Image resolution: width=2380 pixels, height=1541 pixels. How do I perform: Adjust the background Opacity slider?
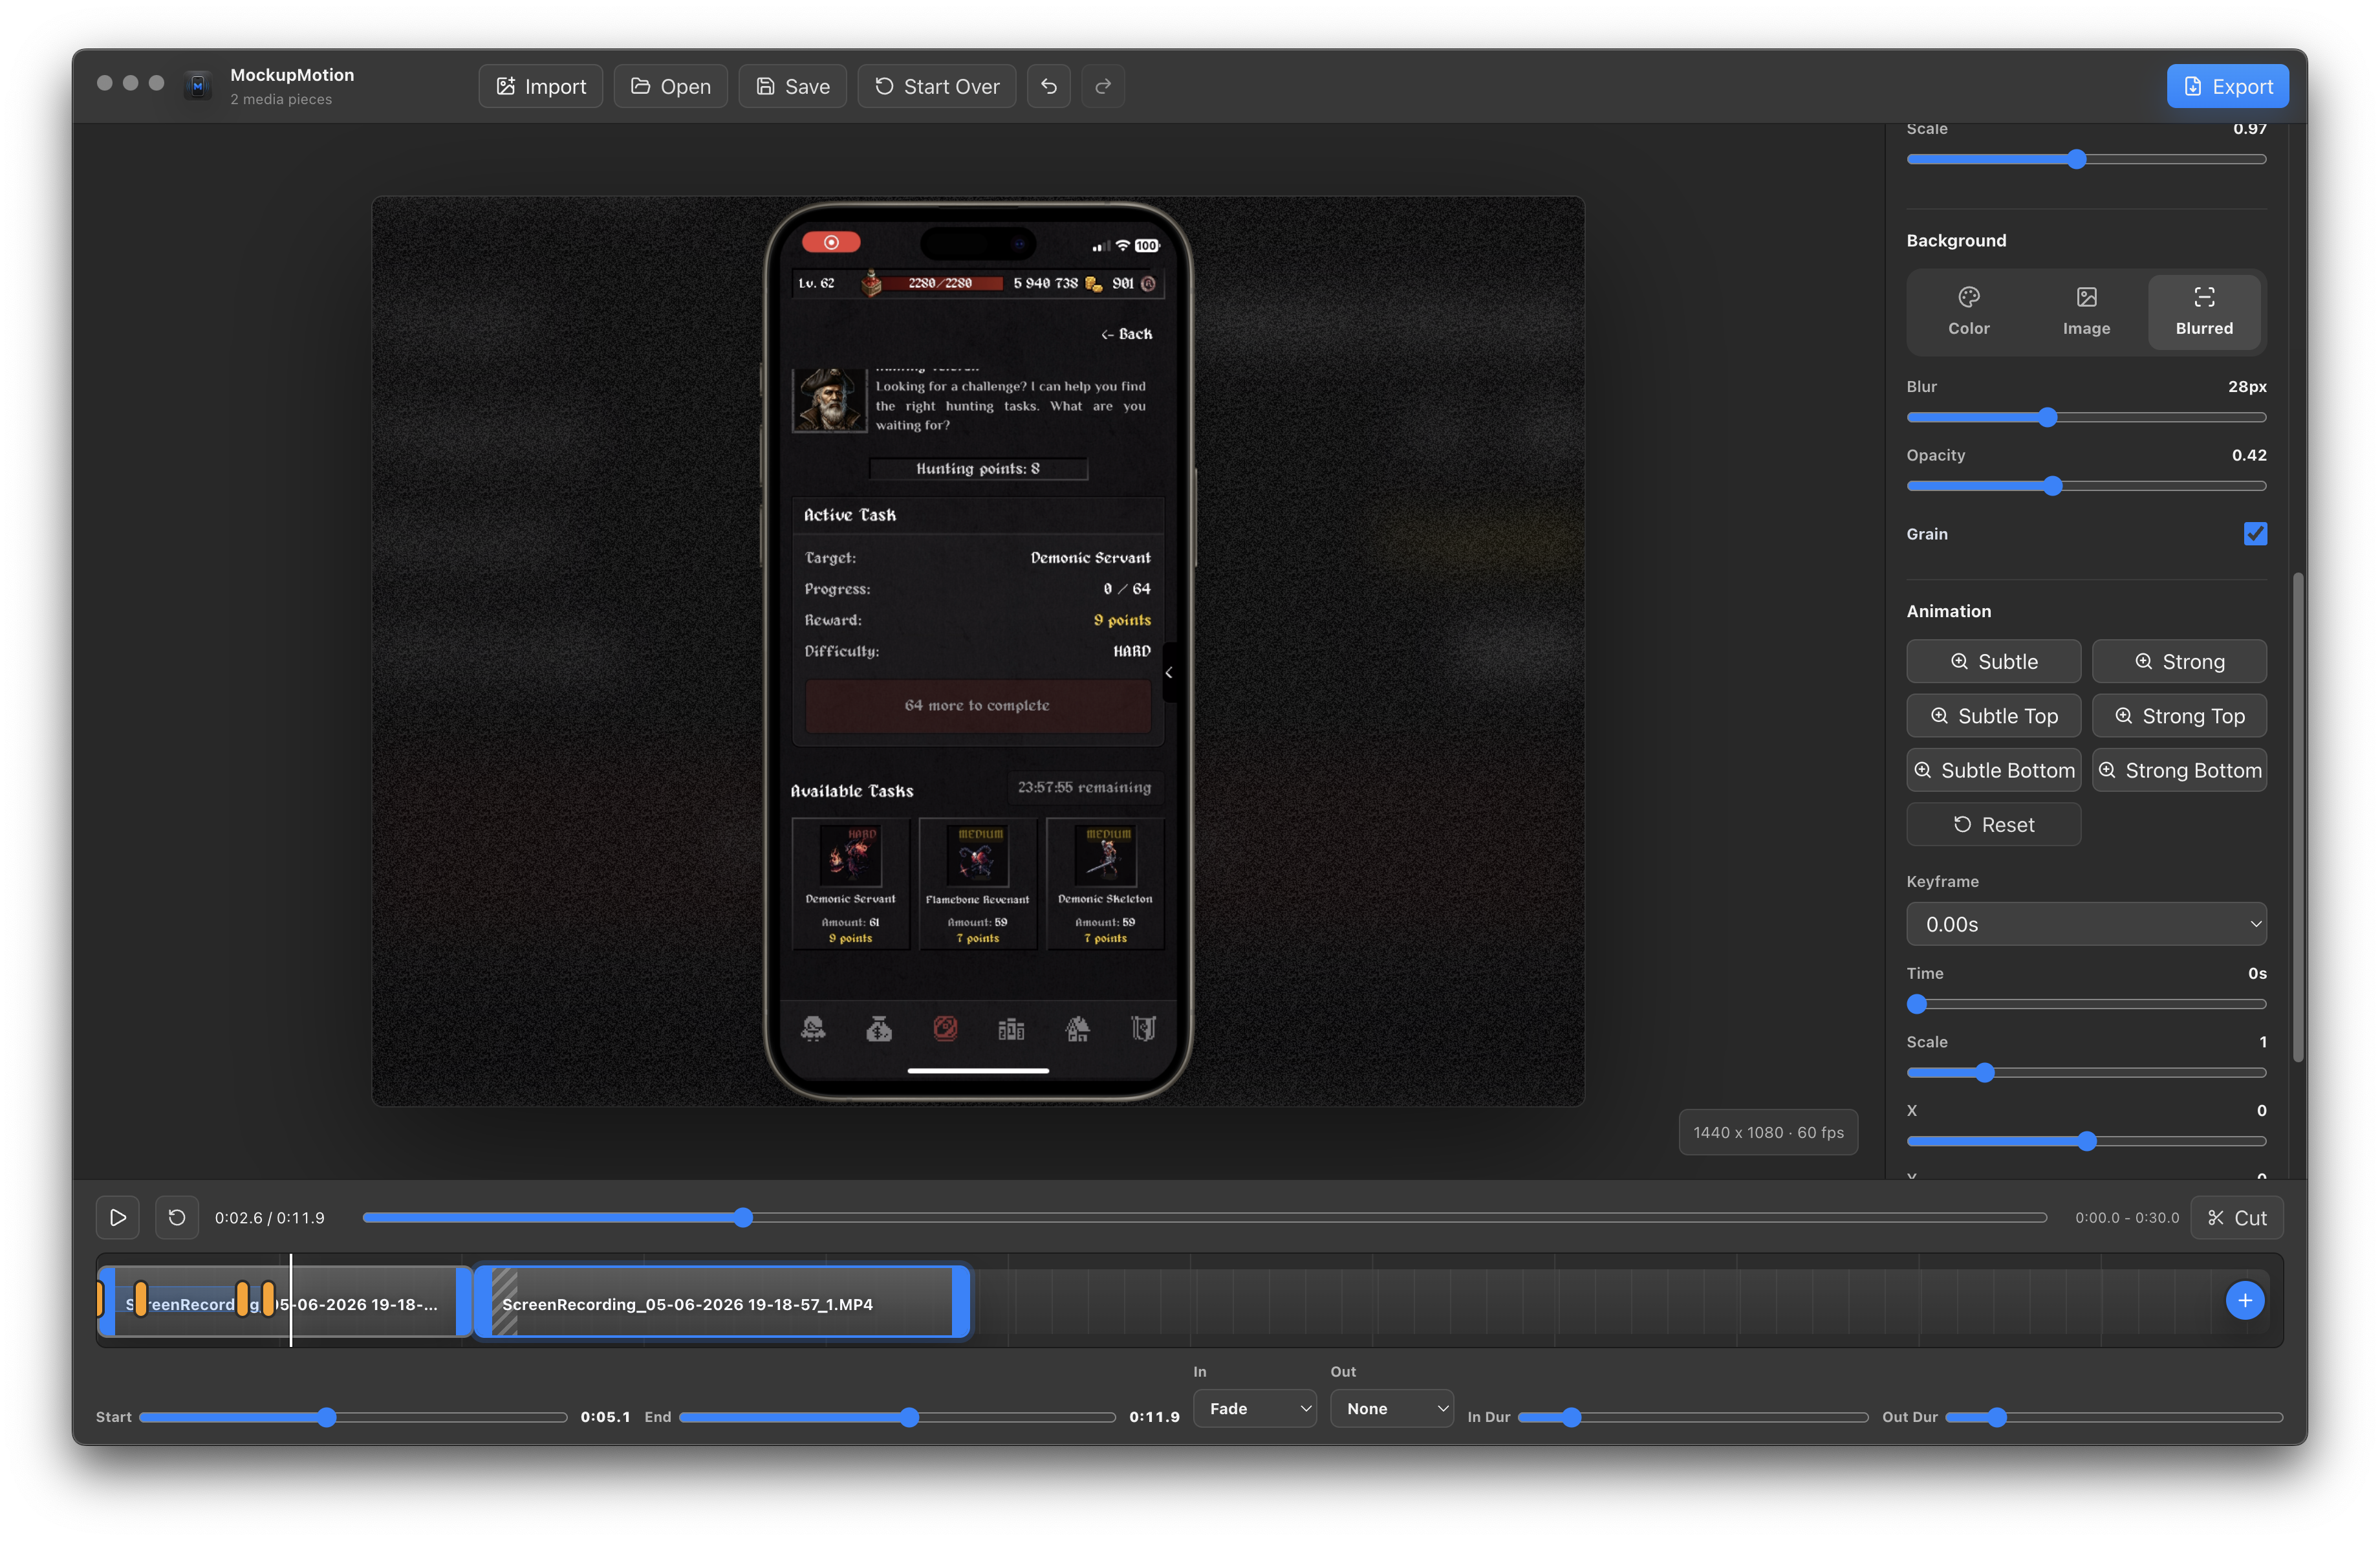click(2086, 486)
